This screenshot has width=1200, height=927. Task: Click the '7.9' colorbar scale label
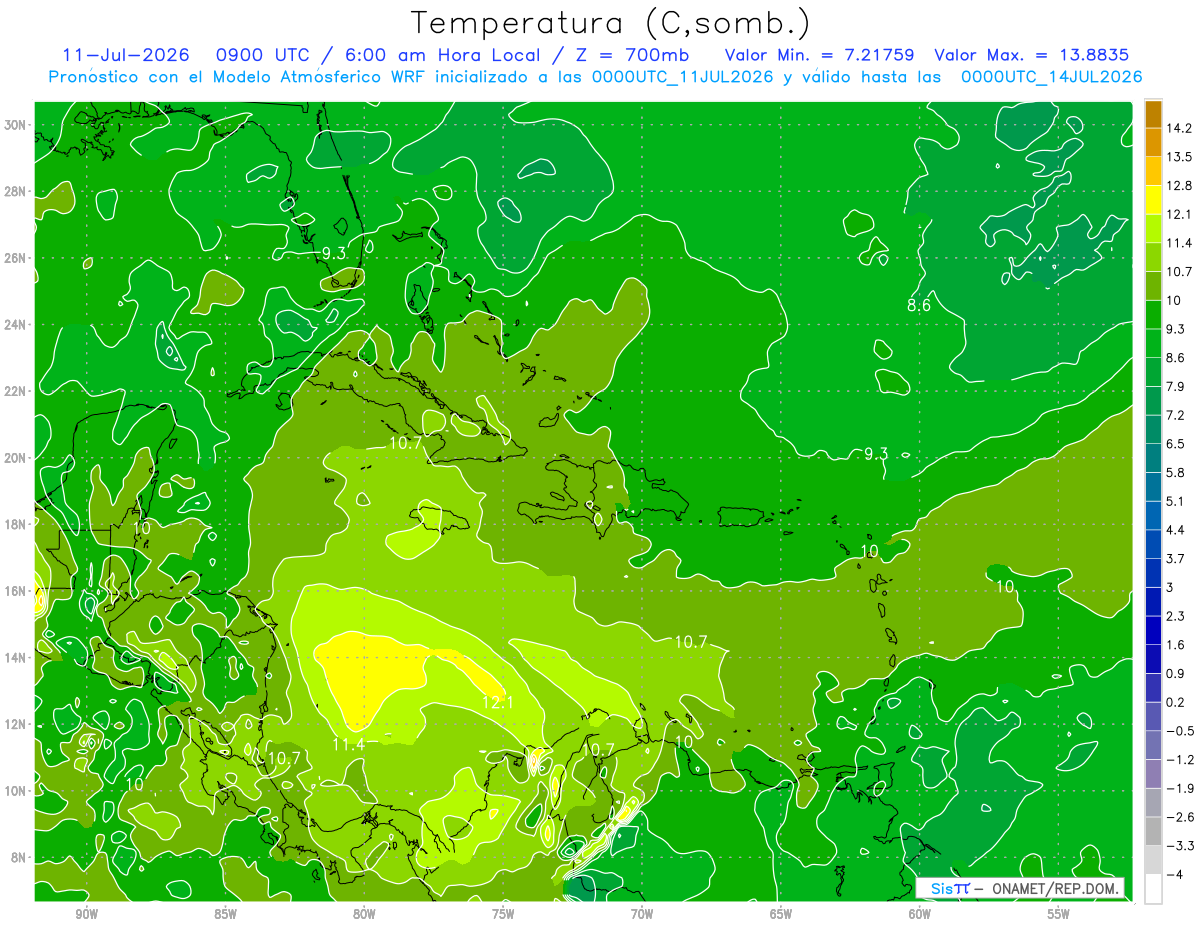[1176, 387]
